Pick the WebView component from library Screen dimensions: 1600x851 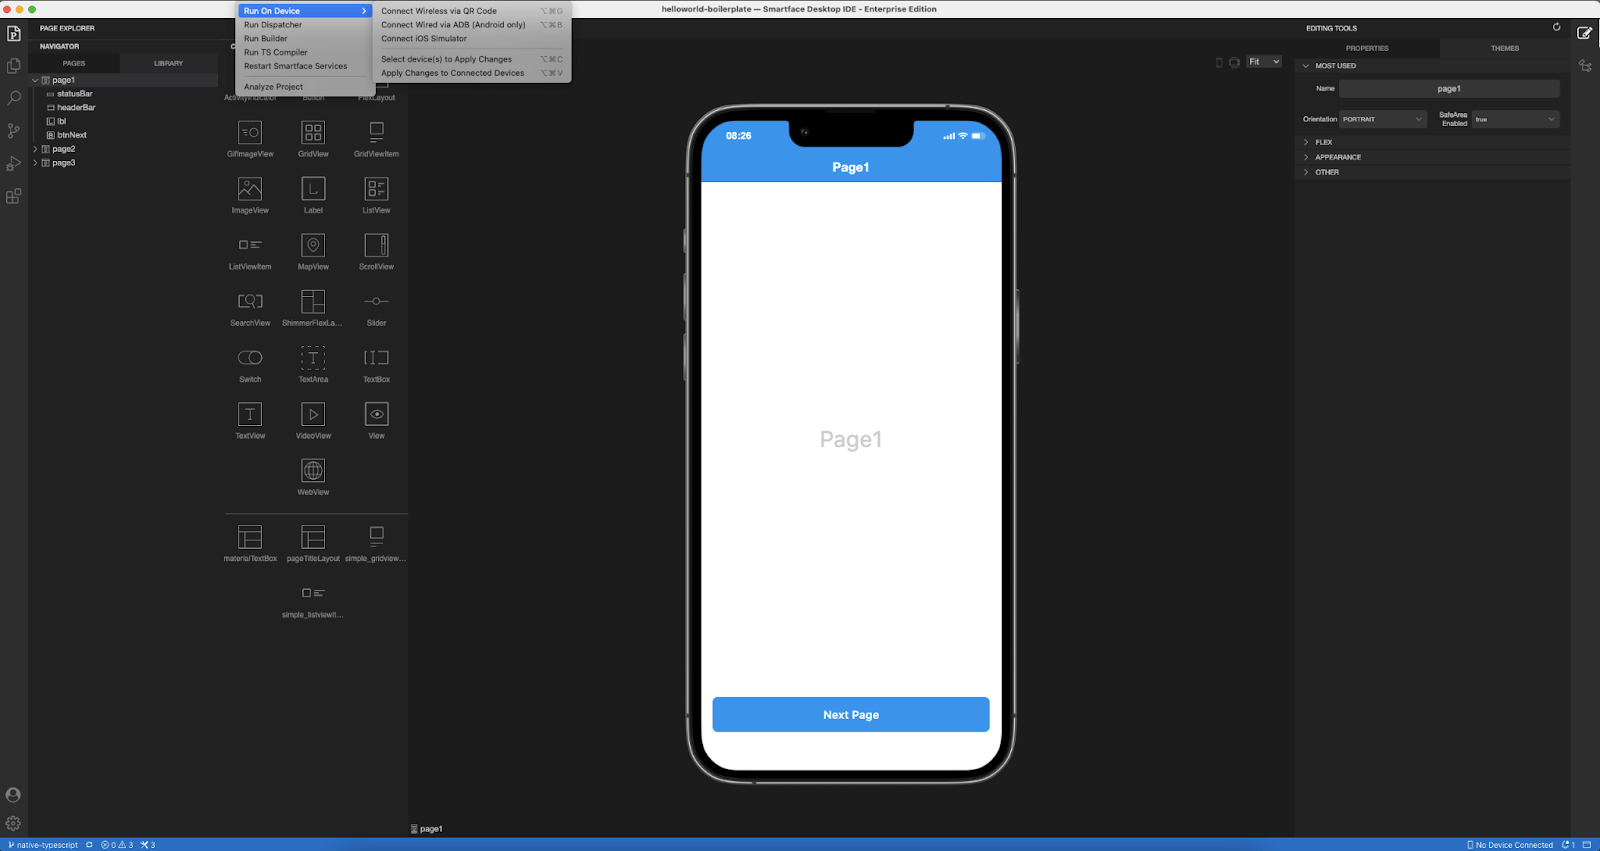(x=313, y=470)
